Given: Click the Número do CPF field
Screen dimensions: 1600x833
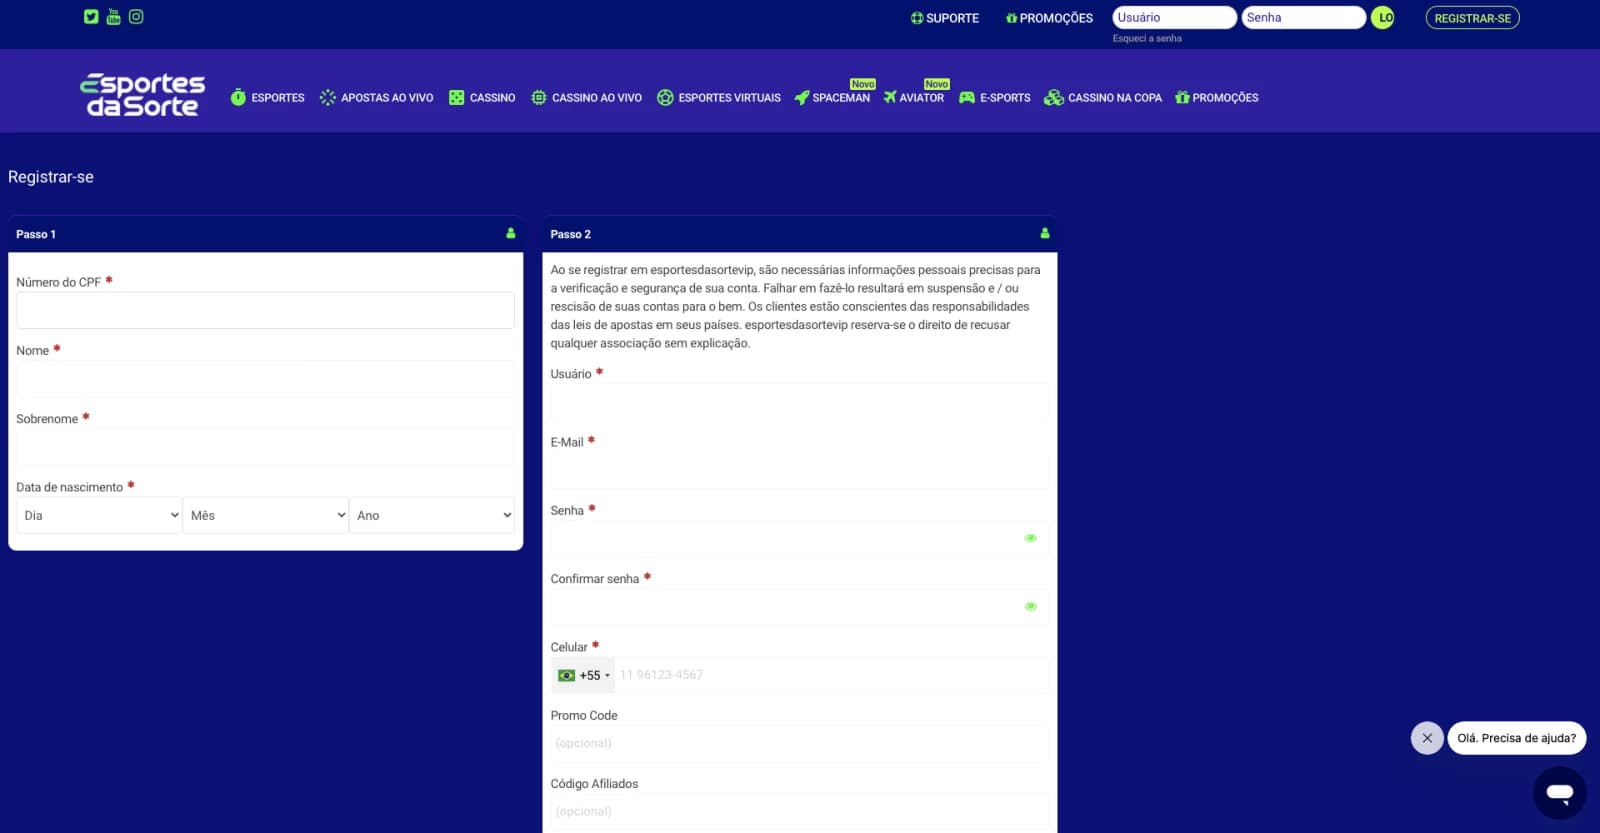Looking at the screenshot, I should coord(265,310).
